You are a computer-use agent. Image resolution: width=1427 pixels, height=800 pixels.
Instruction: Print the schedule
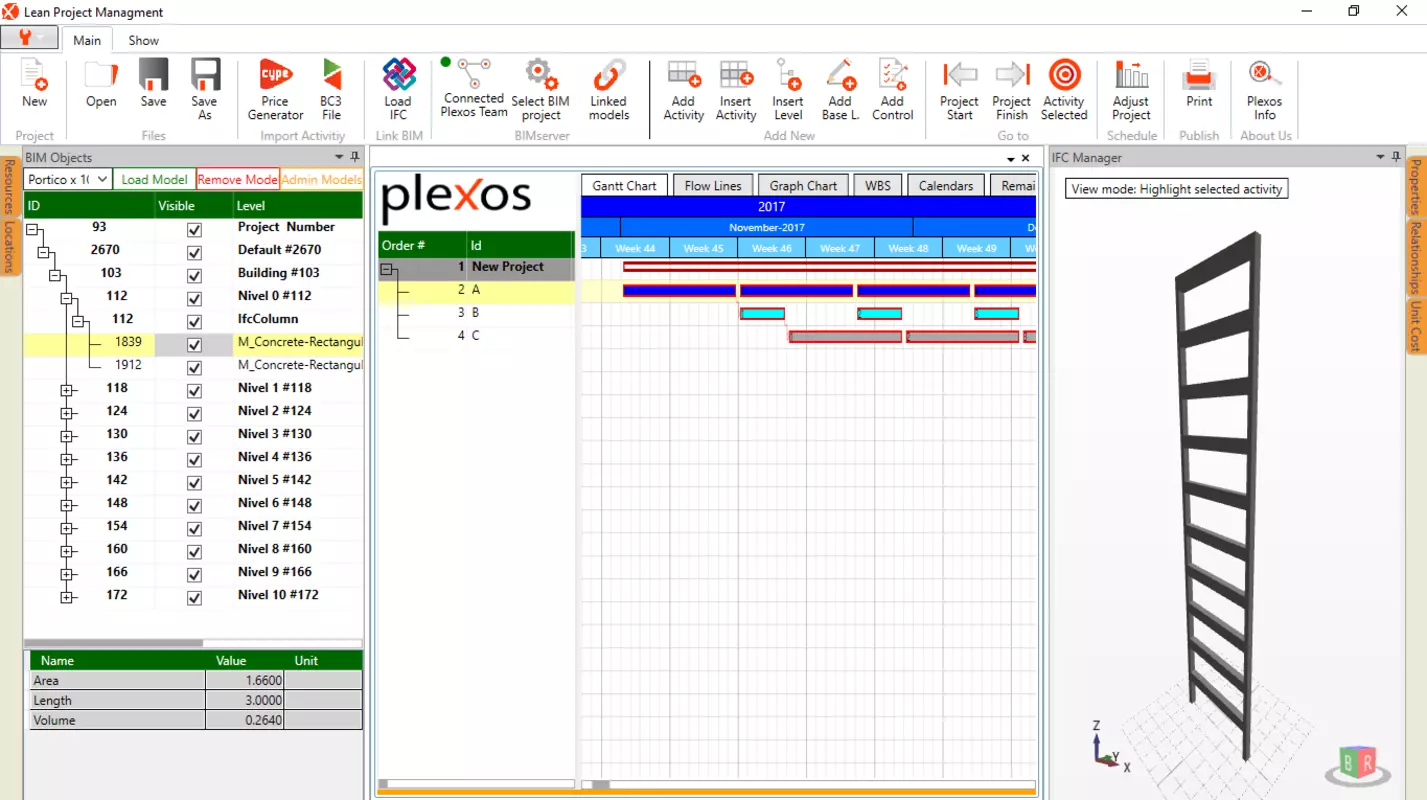pos(1199,83)
